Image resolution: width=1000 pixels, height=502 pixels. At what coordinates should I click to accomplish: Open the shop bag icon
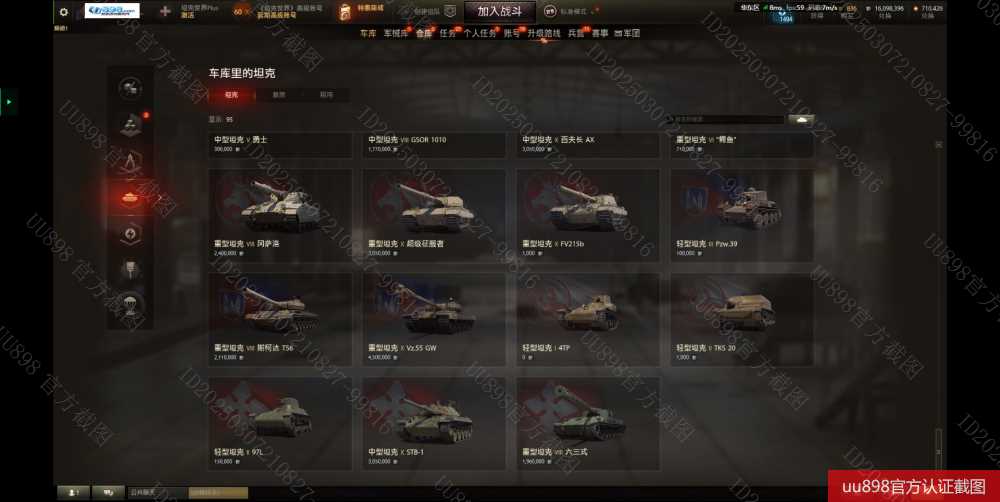click(x=345, y=11)
